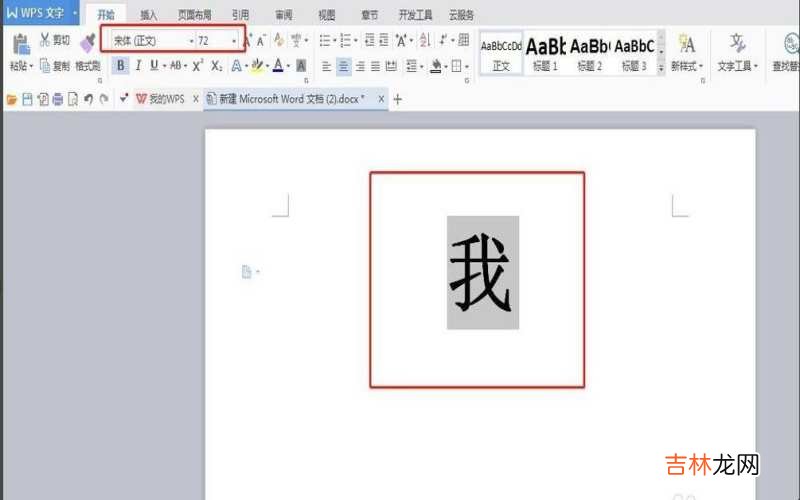Click the Copy (复制) button

coord(55,66)
